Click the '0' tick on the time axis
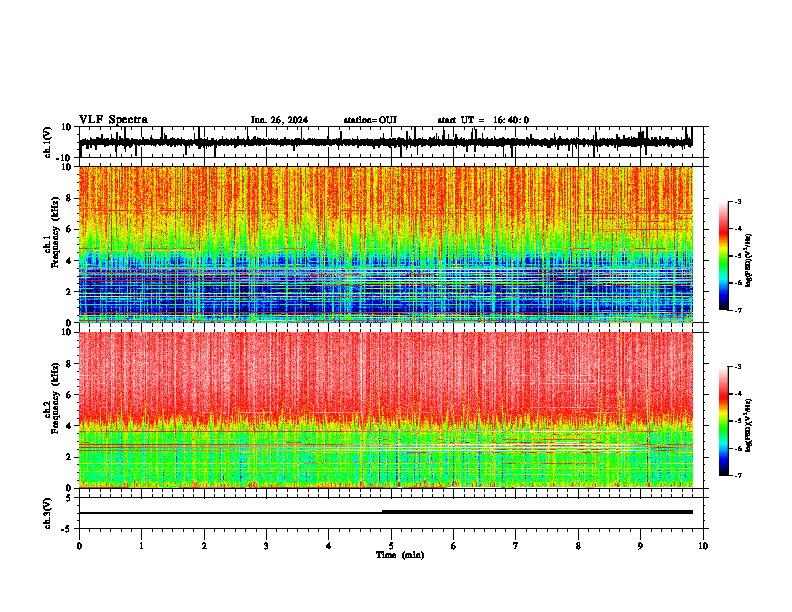This screenshot has height=612, width=792. tap(79, 546)
